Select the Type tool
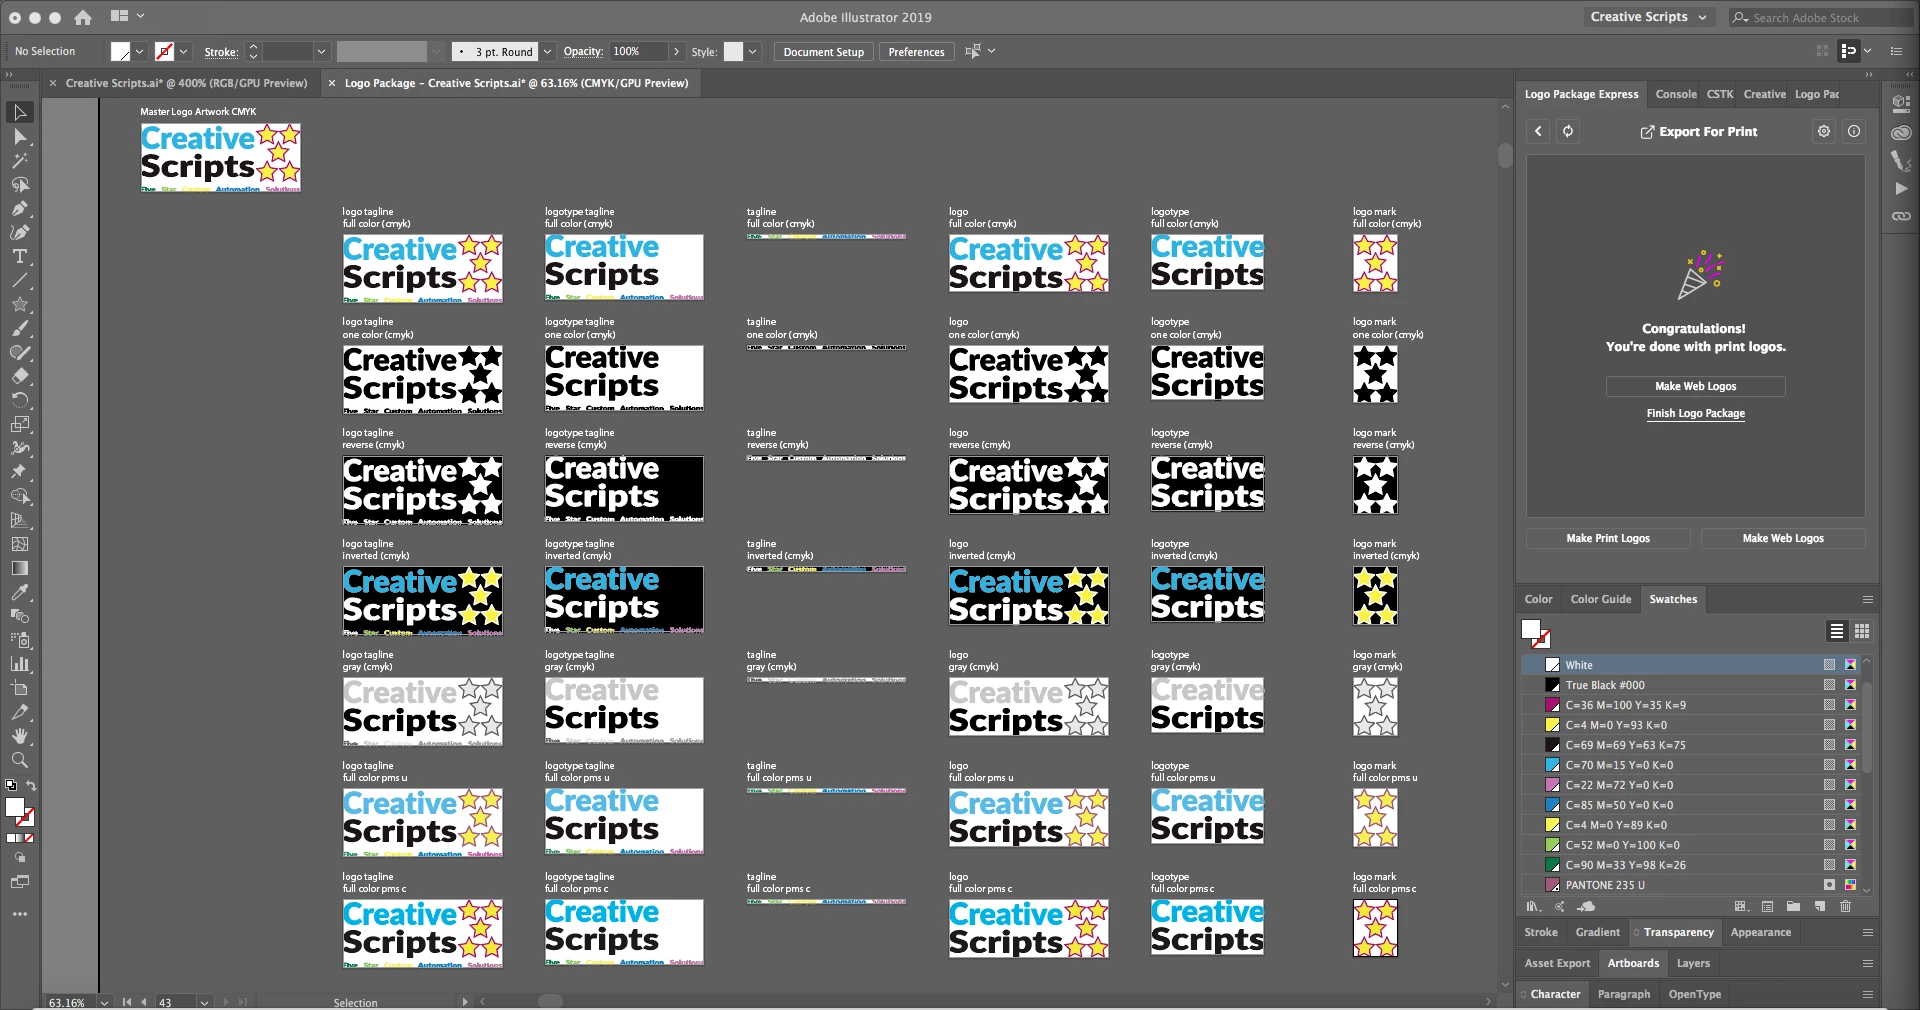Viewport: 1920px width, 1010px height. (x=20, y=256)
